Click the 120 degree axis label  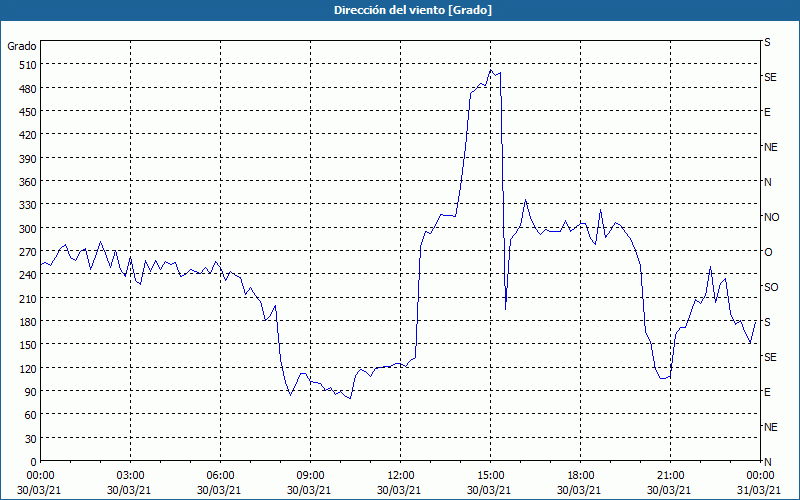tap(28, 368)
